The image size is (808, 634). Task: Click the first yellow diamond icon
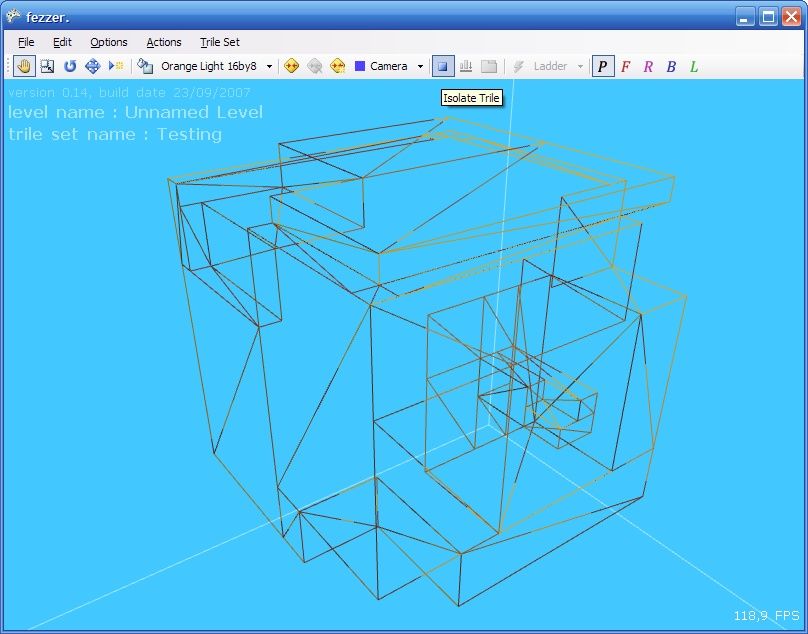pyautogui.click(x=292, y=66)
